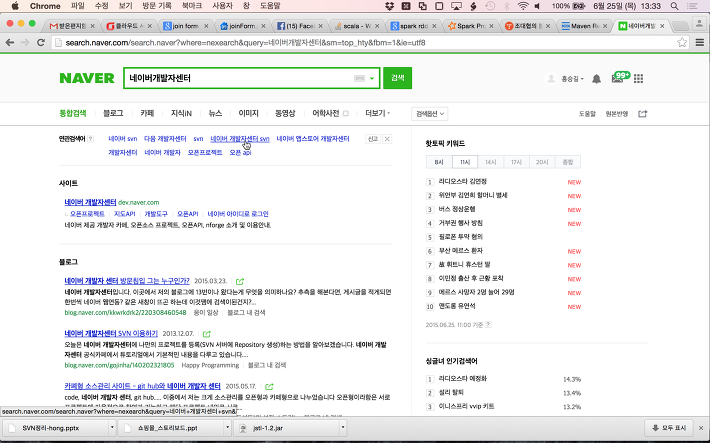Click the Dropbox menu bar icon

[x=389, y=6]
